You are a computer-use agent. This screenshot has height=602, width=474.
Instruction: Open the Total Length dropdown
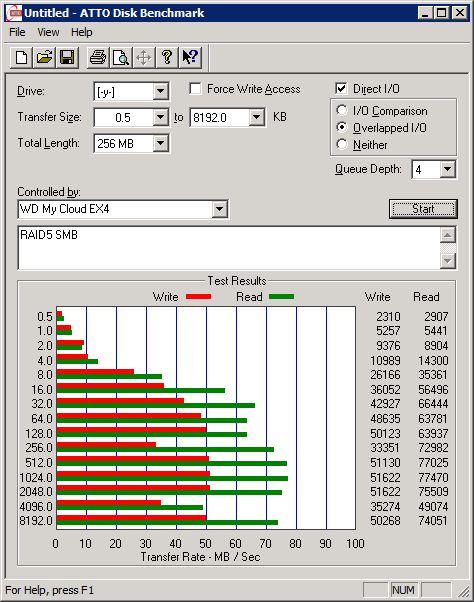pos(160,144)
